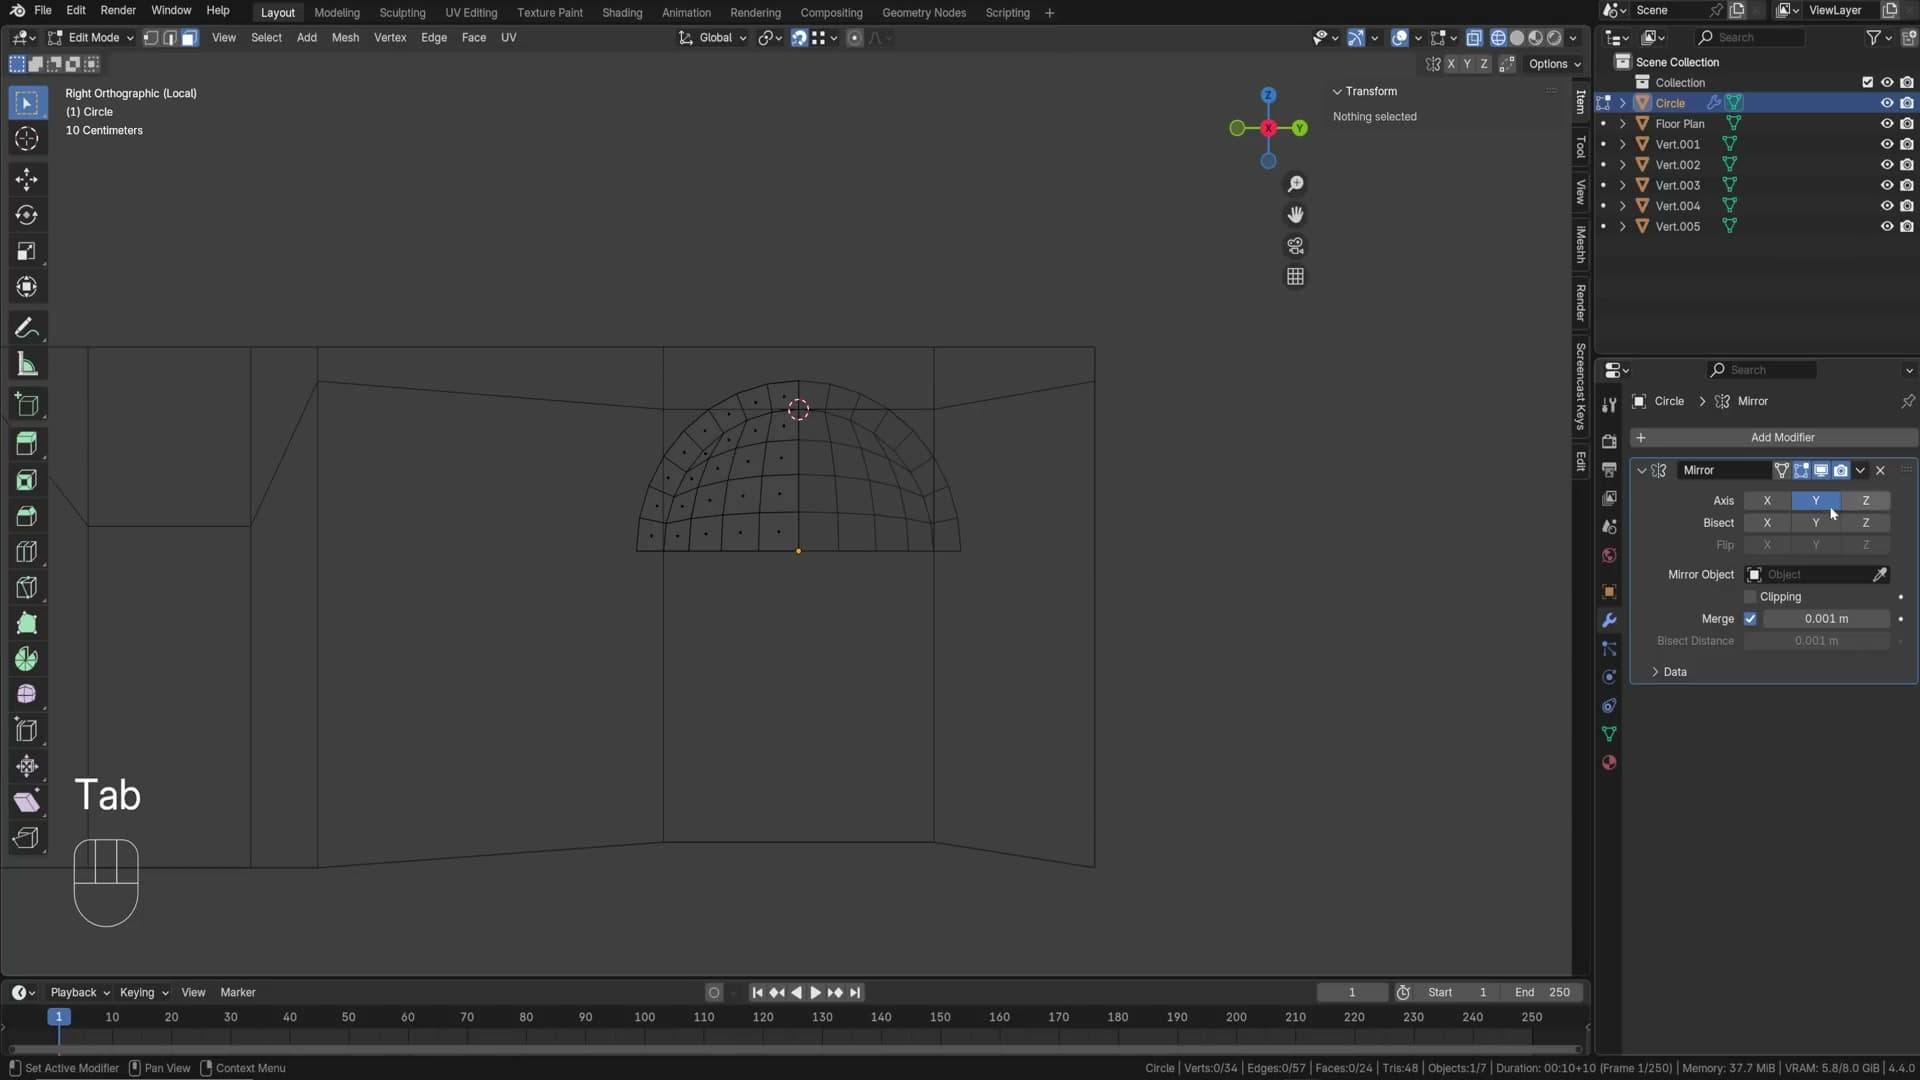Select the Smooth tool
The image size is (1920, 1080).
click(27, 695)
